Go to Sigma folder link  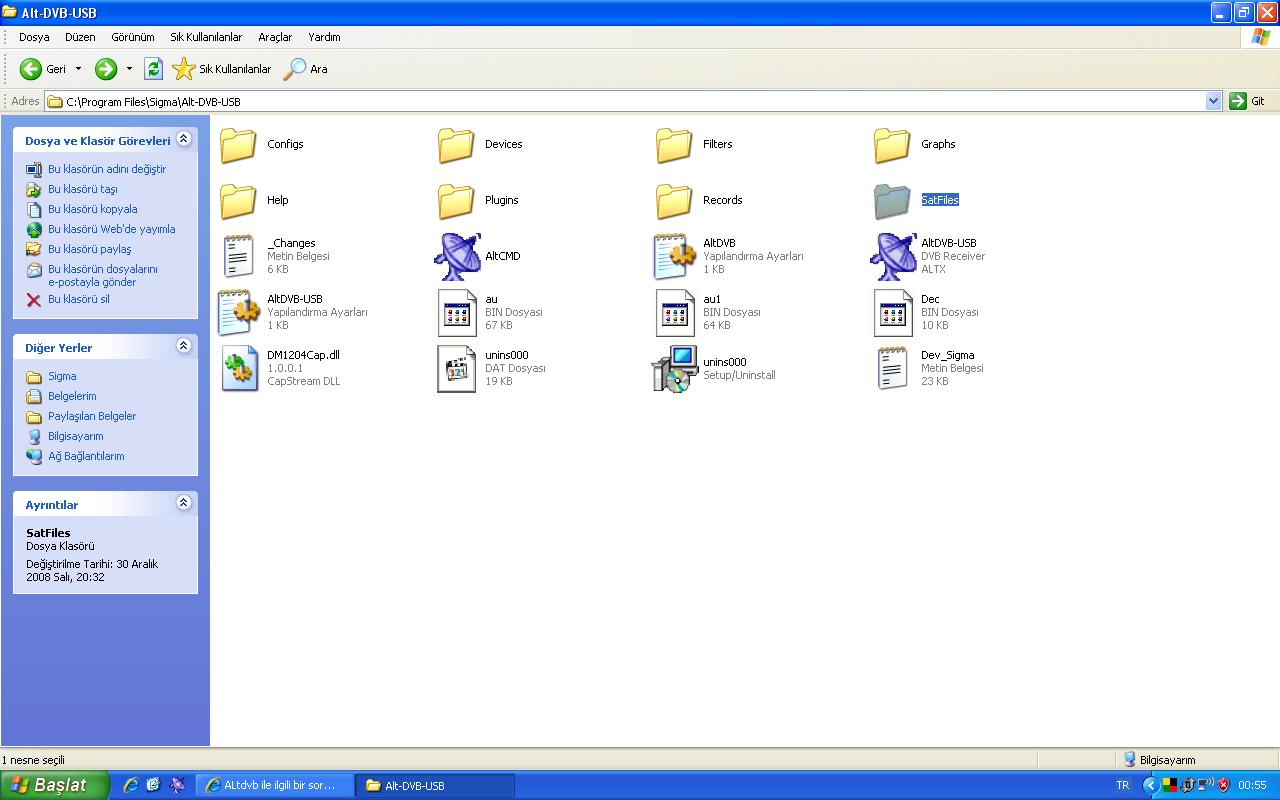click(62, 376)
